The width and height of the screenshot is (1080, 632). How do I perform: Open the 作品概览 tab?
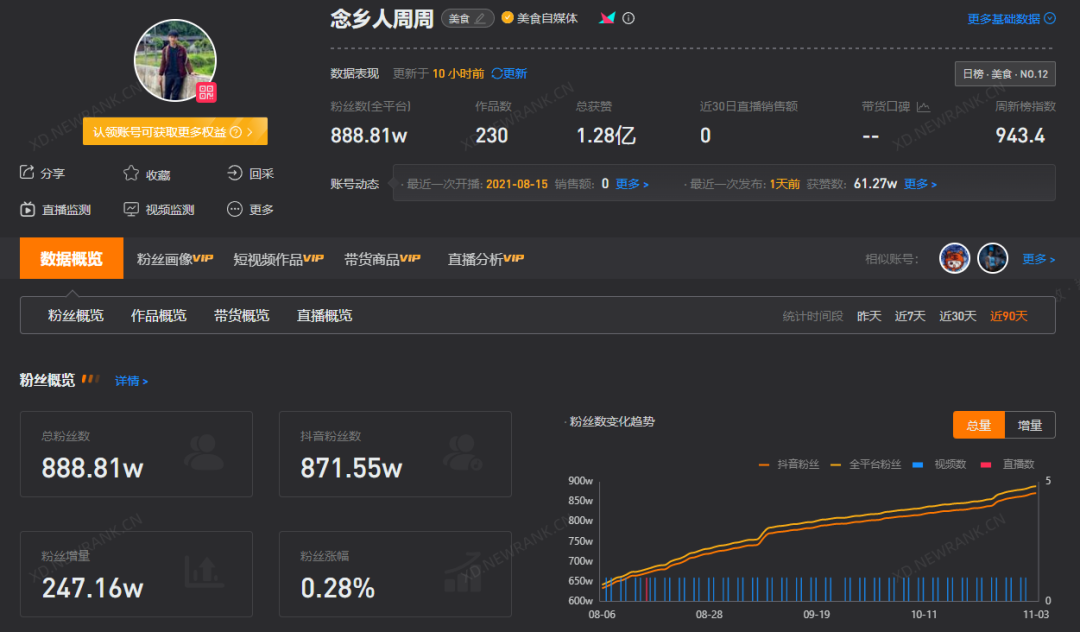[158, 315]
